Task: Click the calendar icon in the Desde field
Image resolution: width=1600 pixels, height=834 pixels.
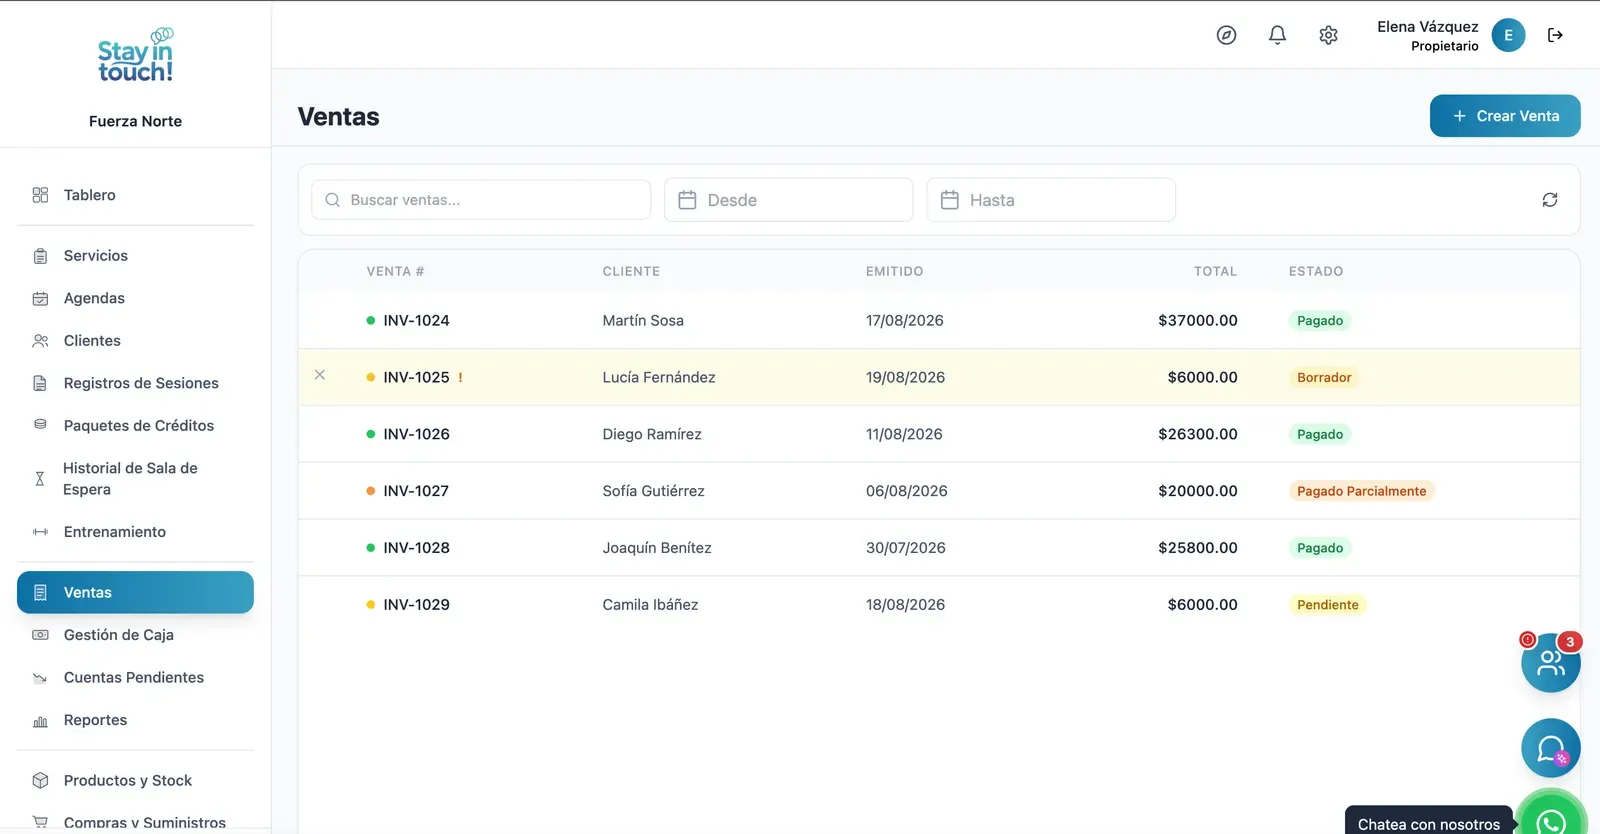Action: (687, 200)
